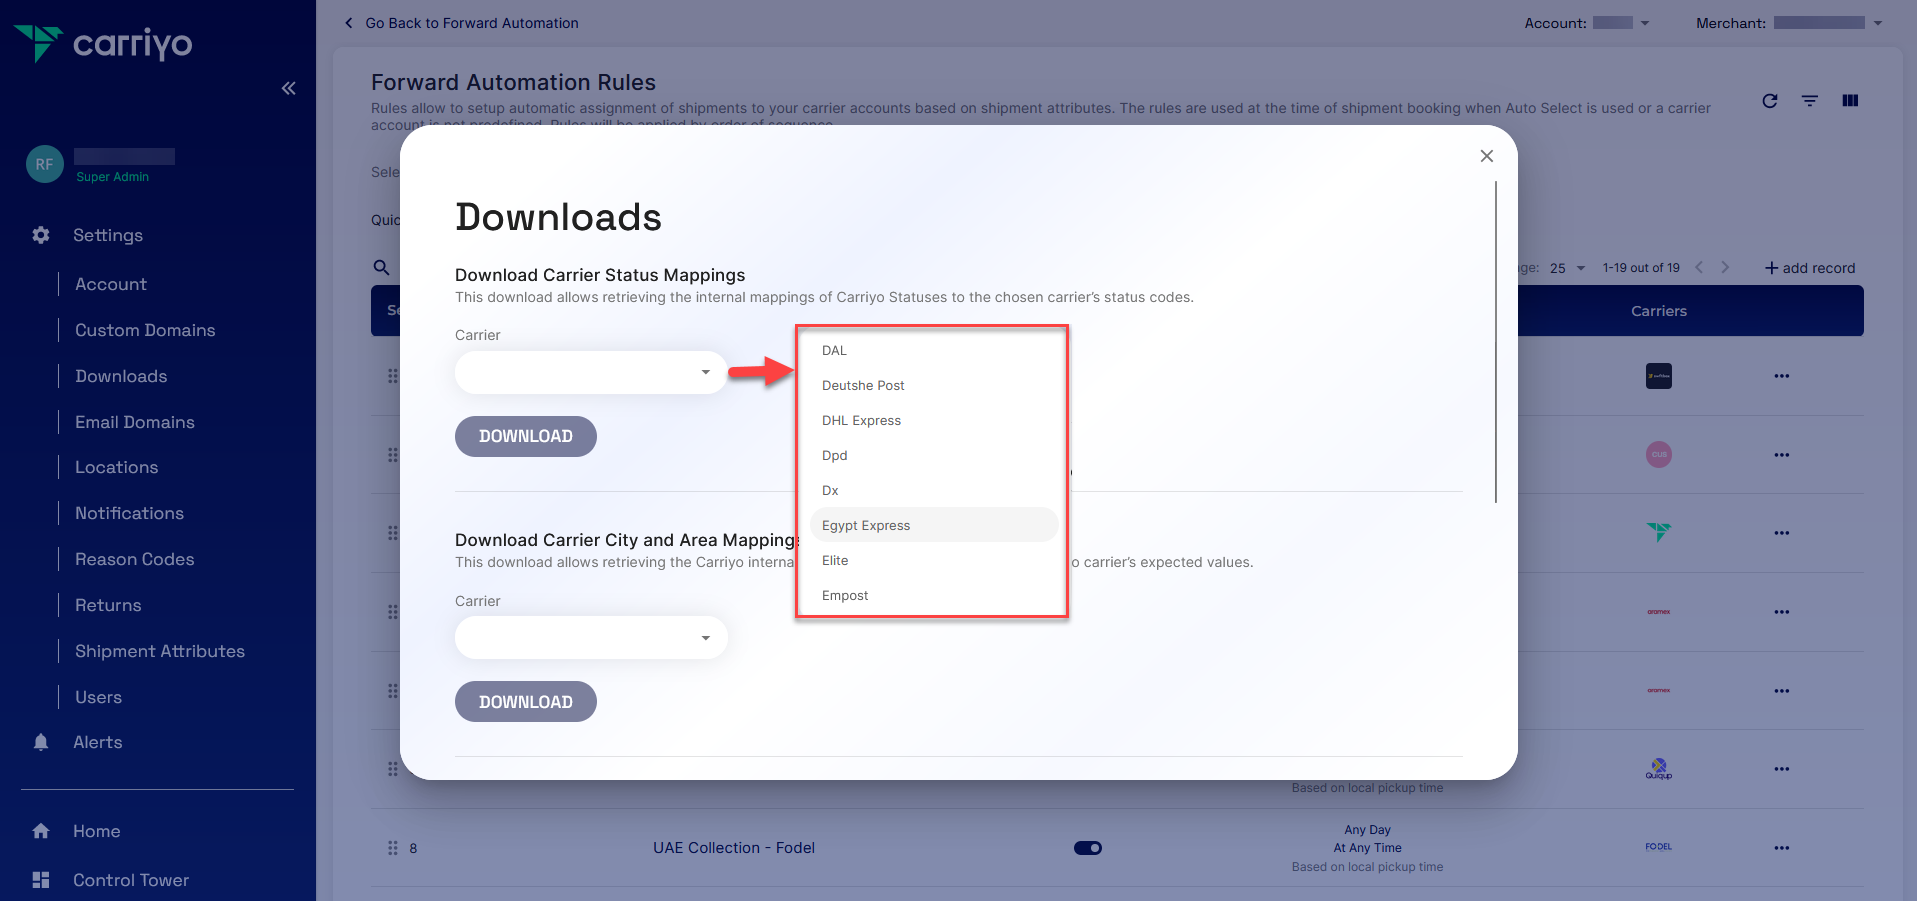Click DOWNLOAD for City and Area Mappings

tap(526, 702)
